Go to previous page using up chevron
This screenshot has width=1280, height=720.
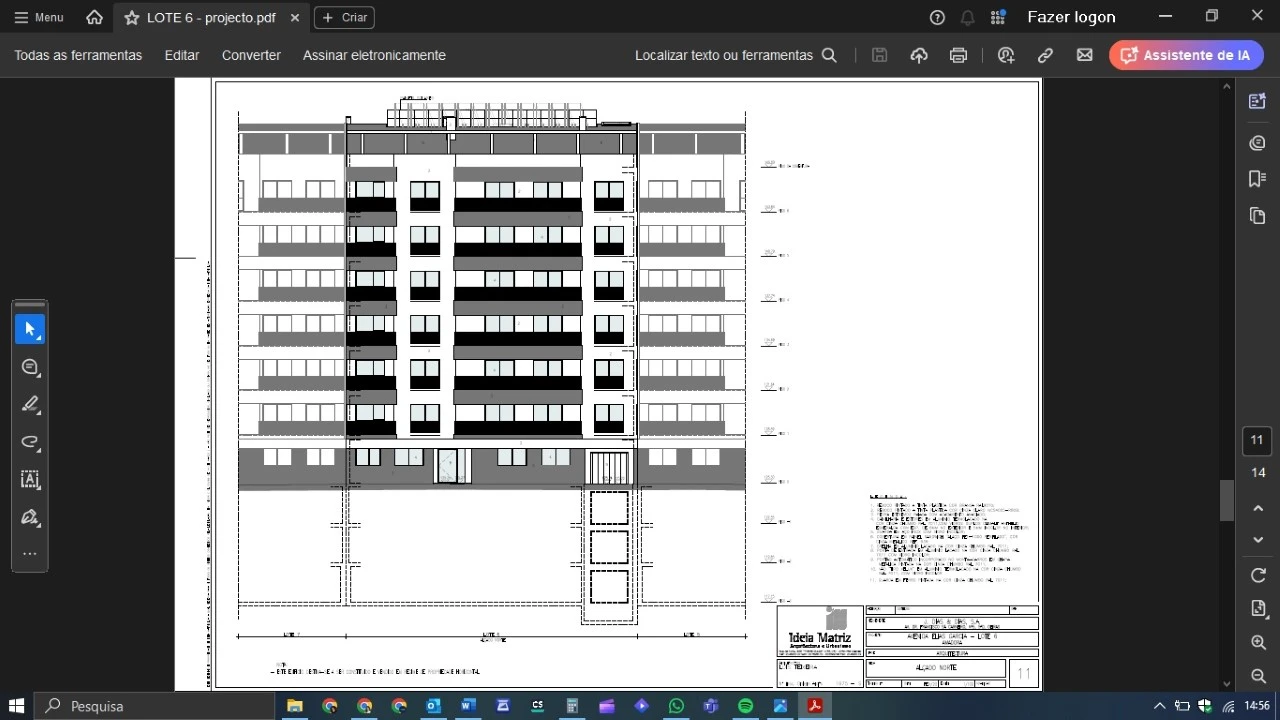tap(1258, 509)
